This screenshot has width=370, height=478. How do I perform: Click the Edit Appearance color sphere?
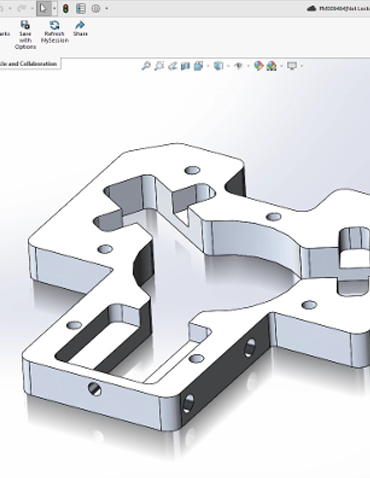258,66
